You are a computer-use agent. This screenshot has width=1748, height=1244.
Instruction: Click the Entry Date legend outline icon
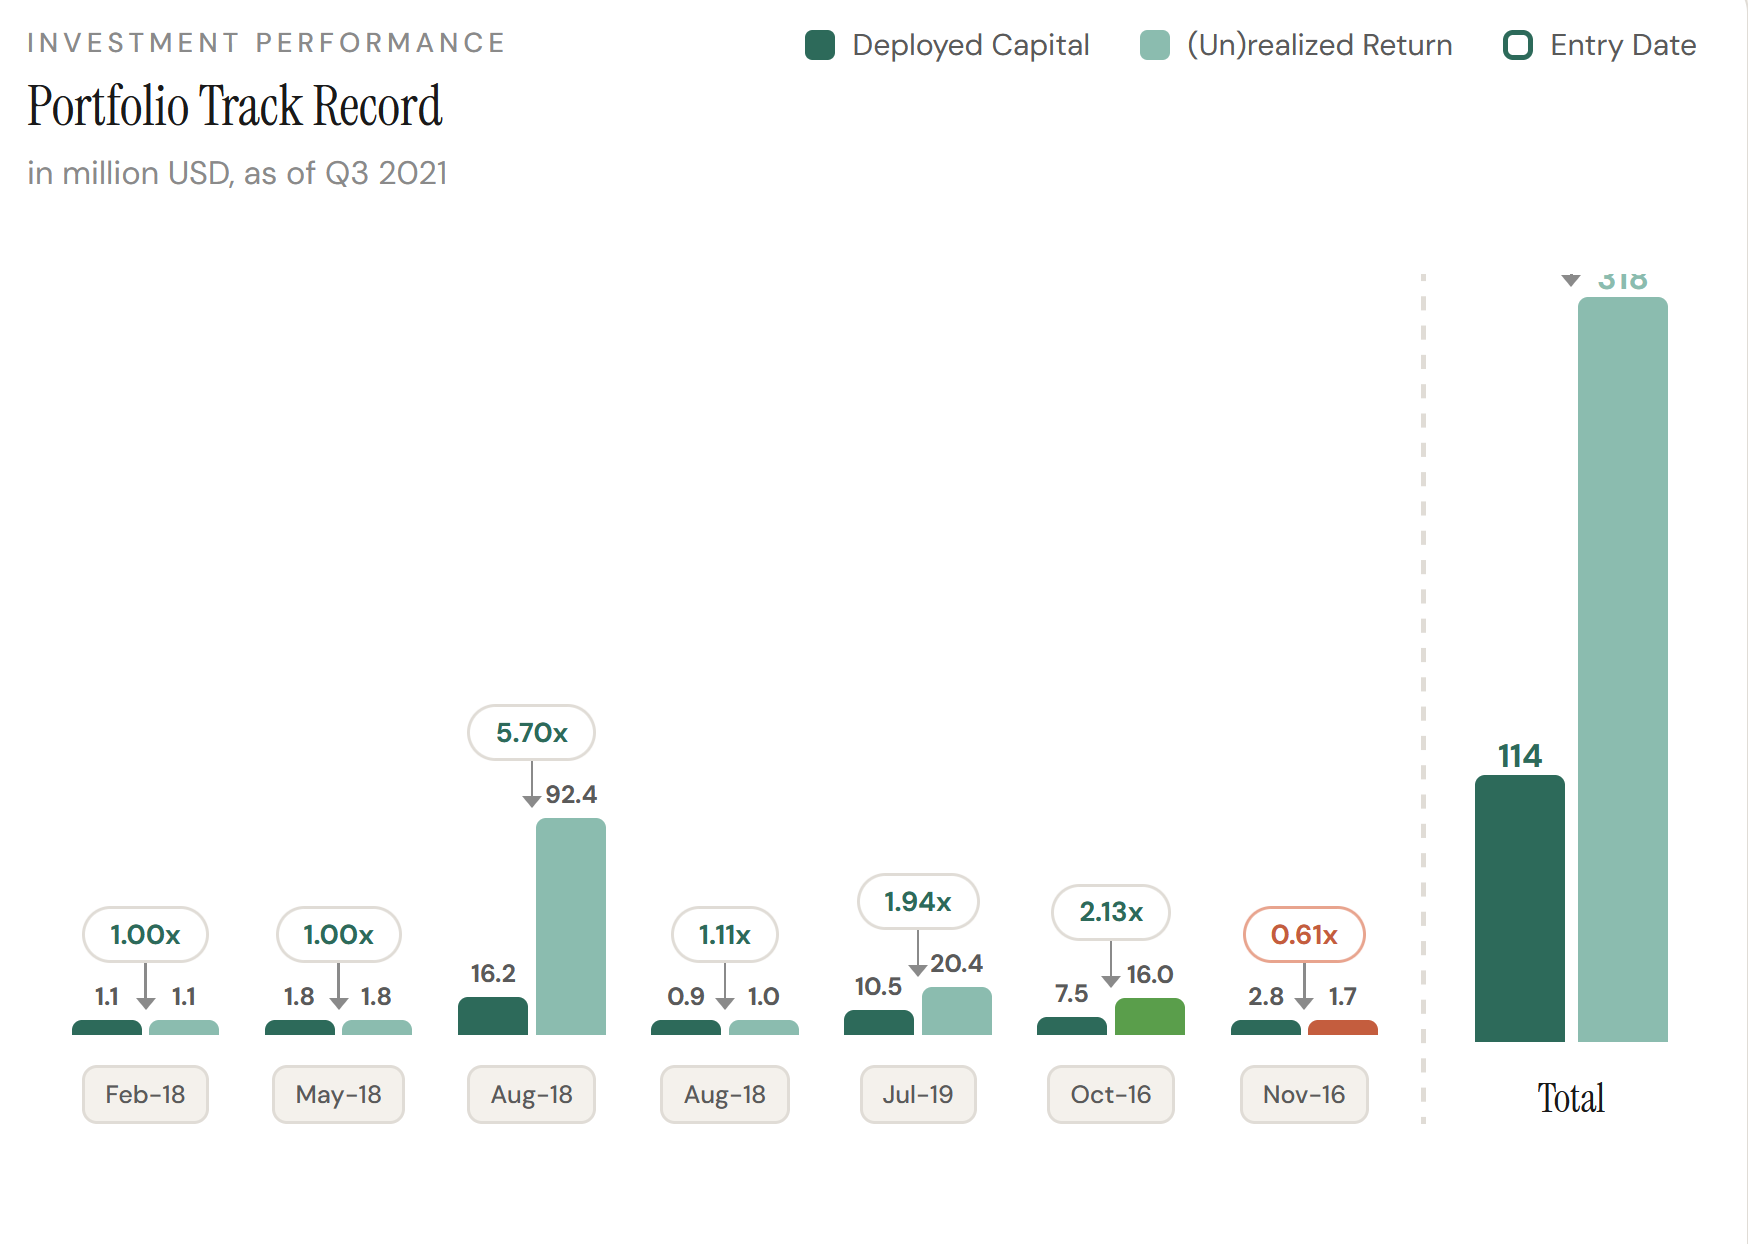[1517, 45]
